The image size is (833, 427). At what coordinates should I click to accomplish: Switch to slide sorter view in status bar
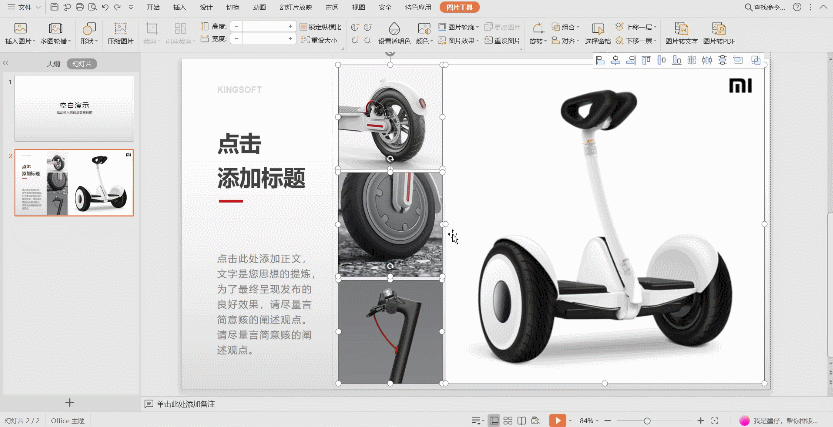click(x=507, y=420)
